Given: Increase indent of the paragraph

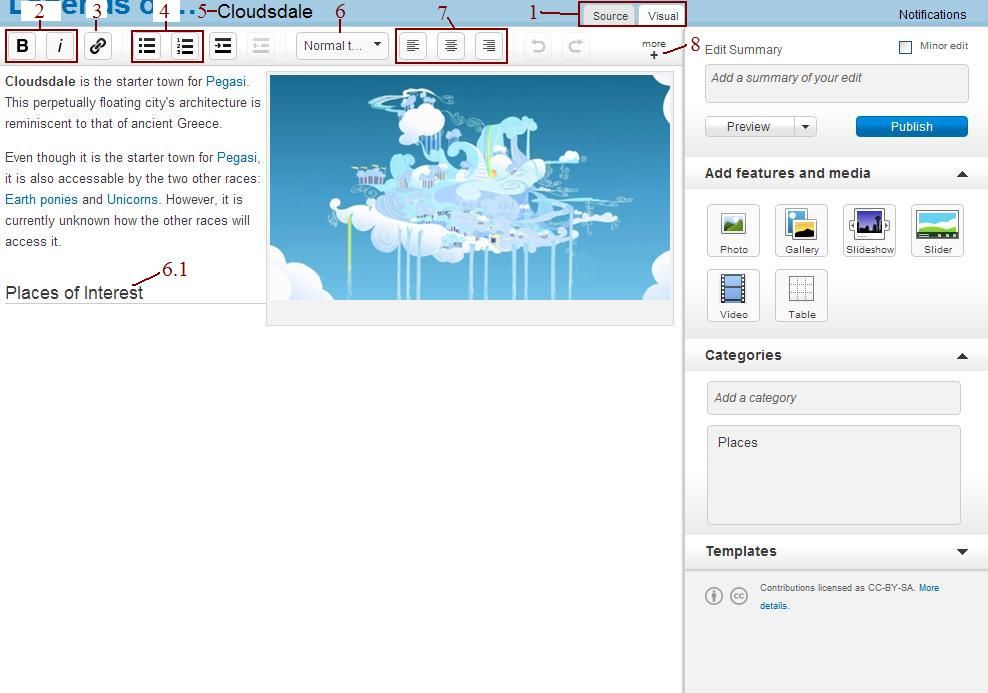Looking at the screenshot, I should (x=222, y=46).
